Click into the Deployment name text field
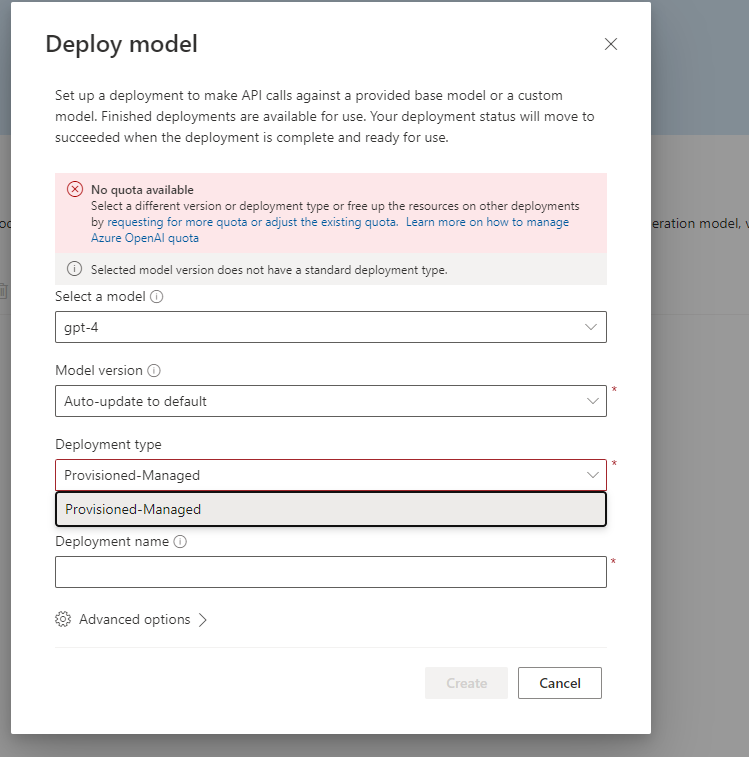The image size is (749, 757). (x=331, y=572)
